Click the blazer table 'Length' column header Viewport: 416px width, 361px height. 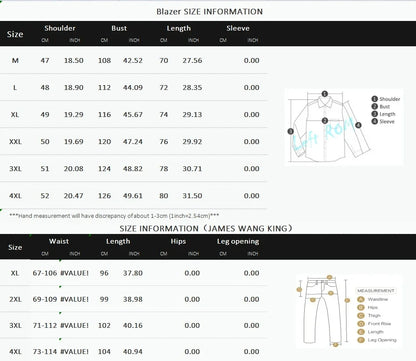pos(179,28)
